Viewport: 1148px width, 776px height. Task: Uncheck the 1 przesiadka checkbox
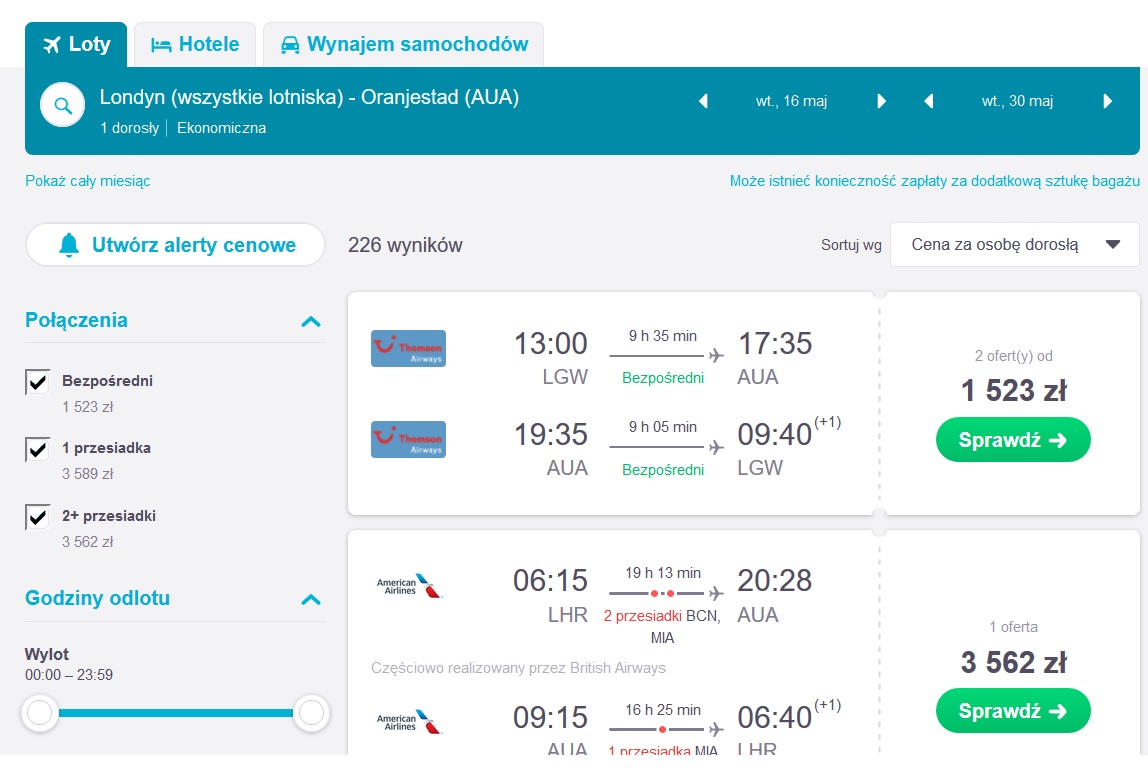coord(37,449)
